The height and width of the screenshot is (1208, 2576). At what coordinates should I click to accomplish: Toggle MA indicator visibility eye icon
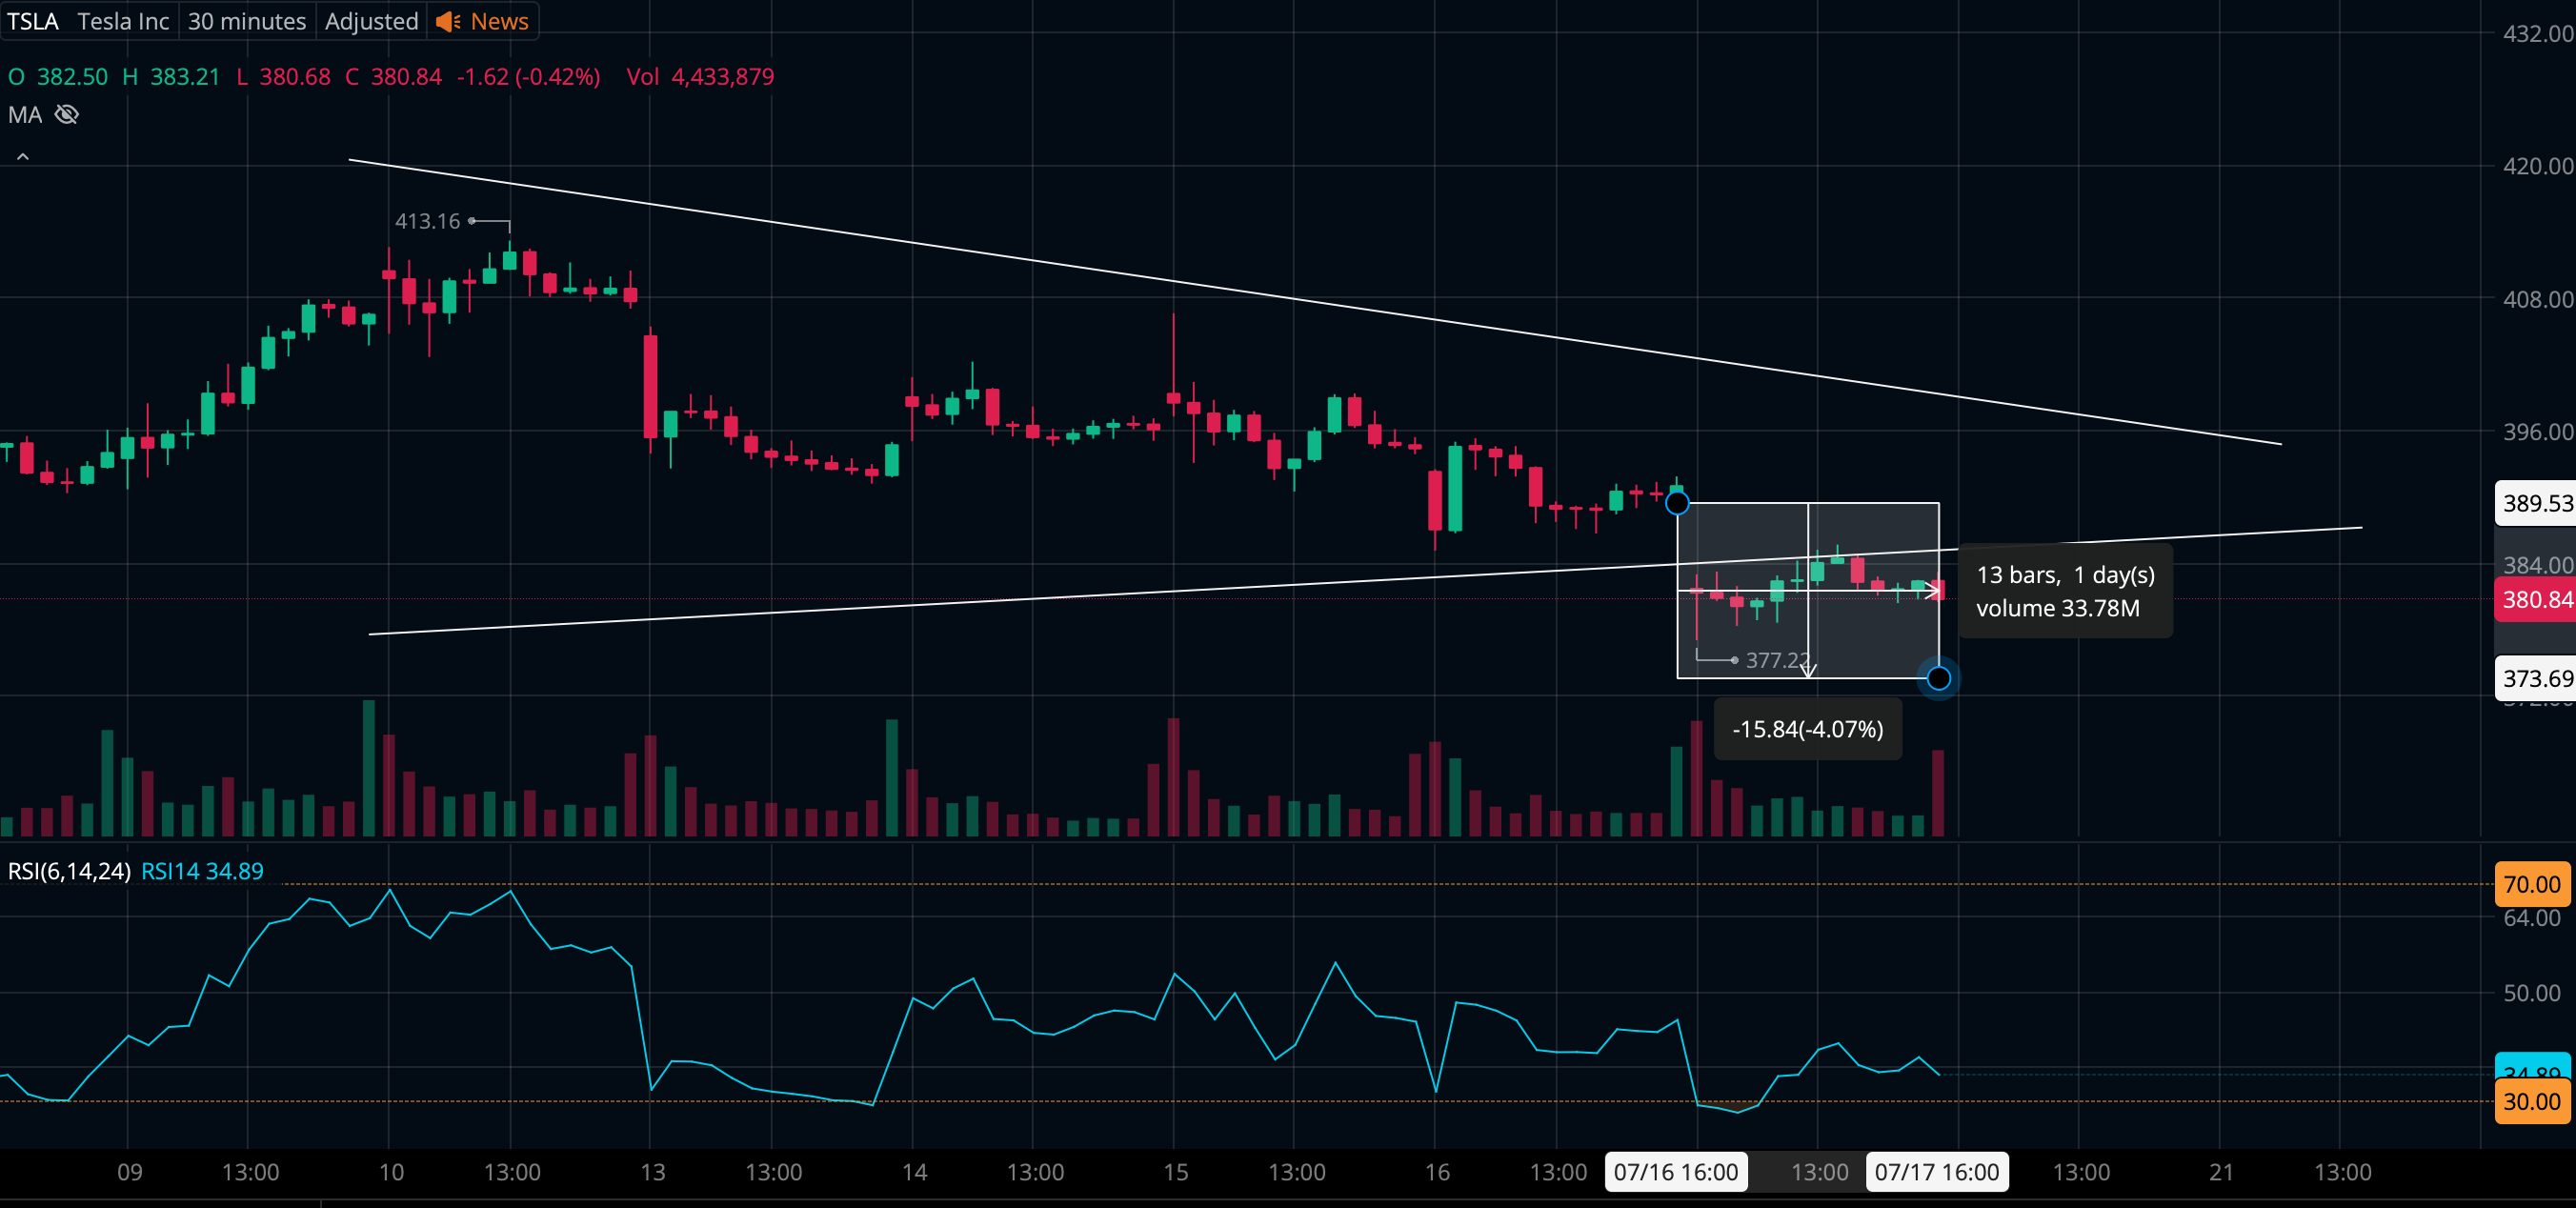tap(67, 115)
